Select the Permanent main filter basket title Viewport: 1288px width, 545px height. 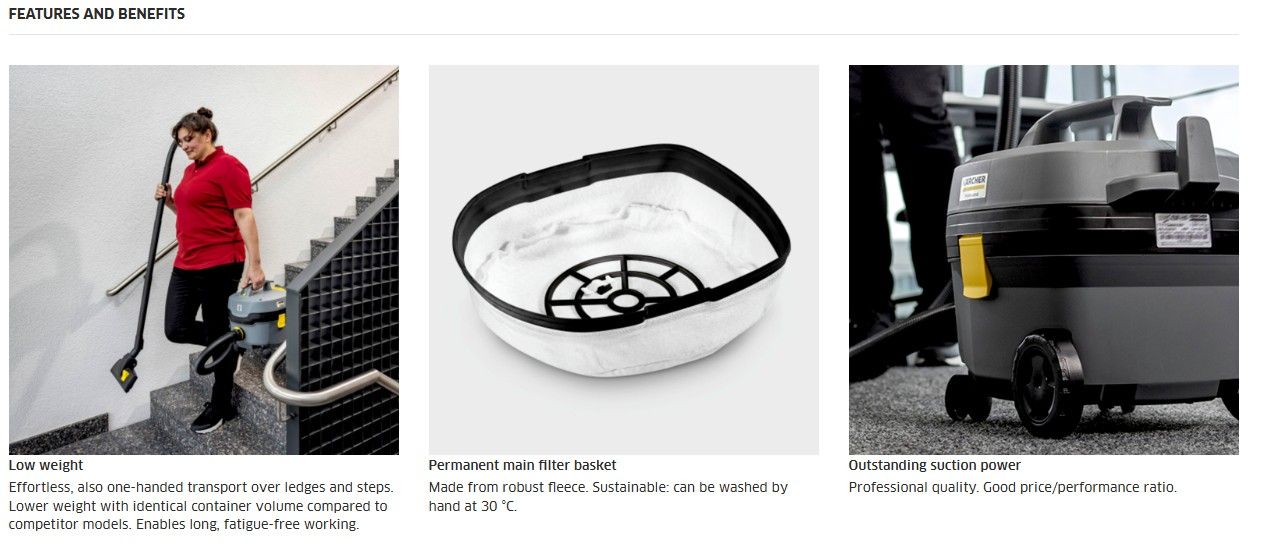coord(522,465)
